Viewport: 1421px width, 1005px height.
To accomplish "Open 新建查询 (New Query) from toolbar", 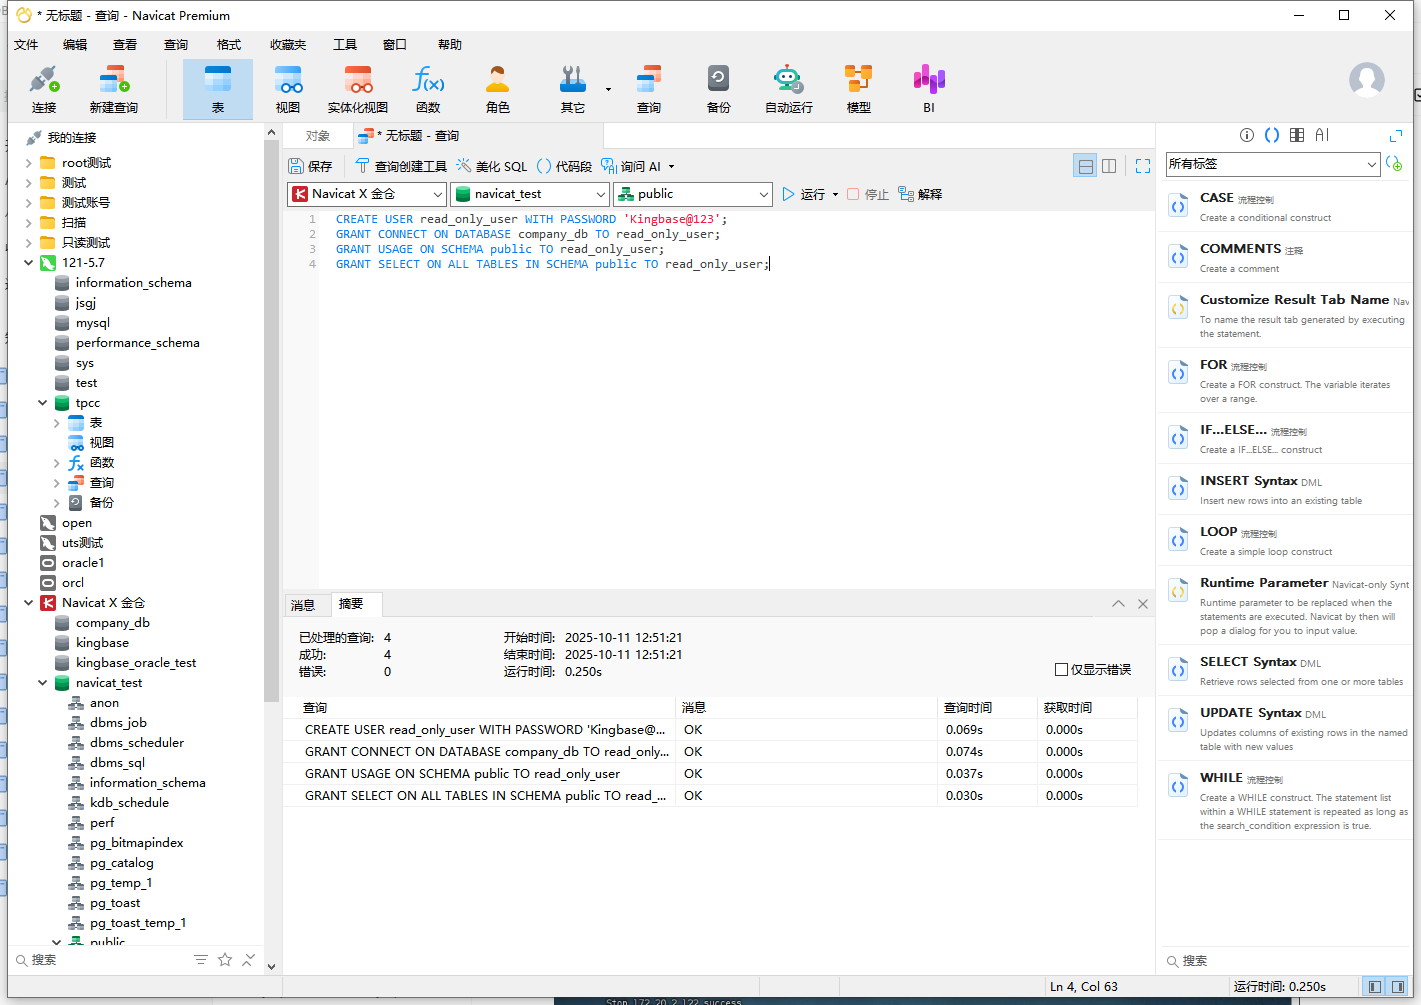I will click(113, 89).
